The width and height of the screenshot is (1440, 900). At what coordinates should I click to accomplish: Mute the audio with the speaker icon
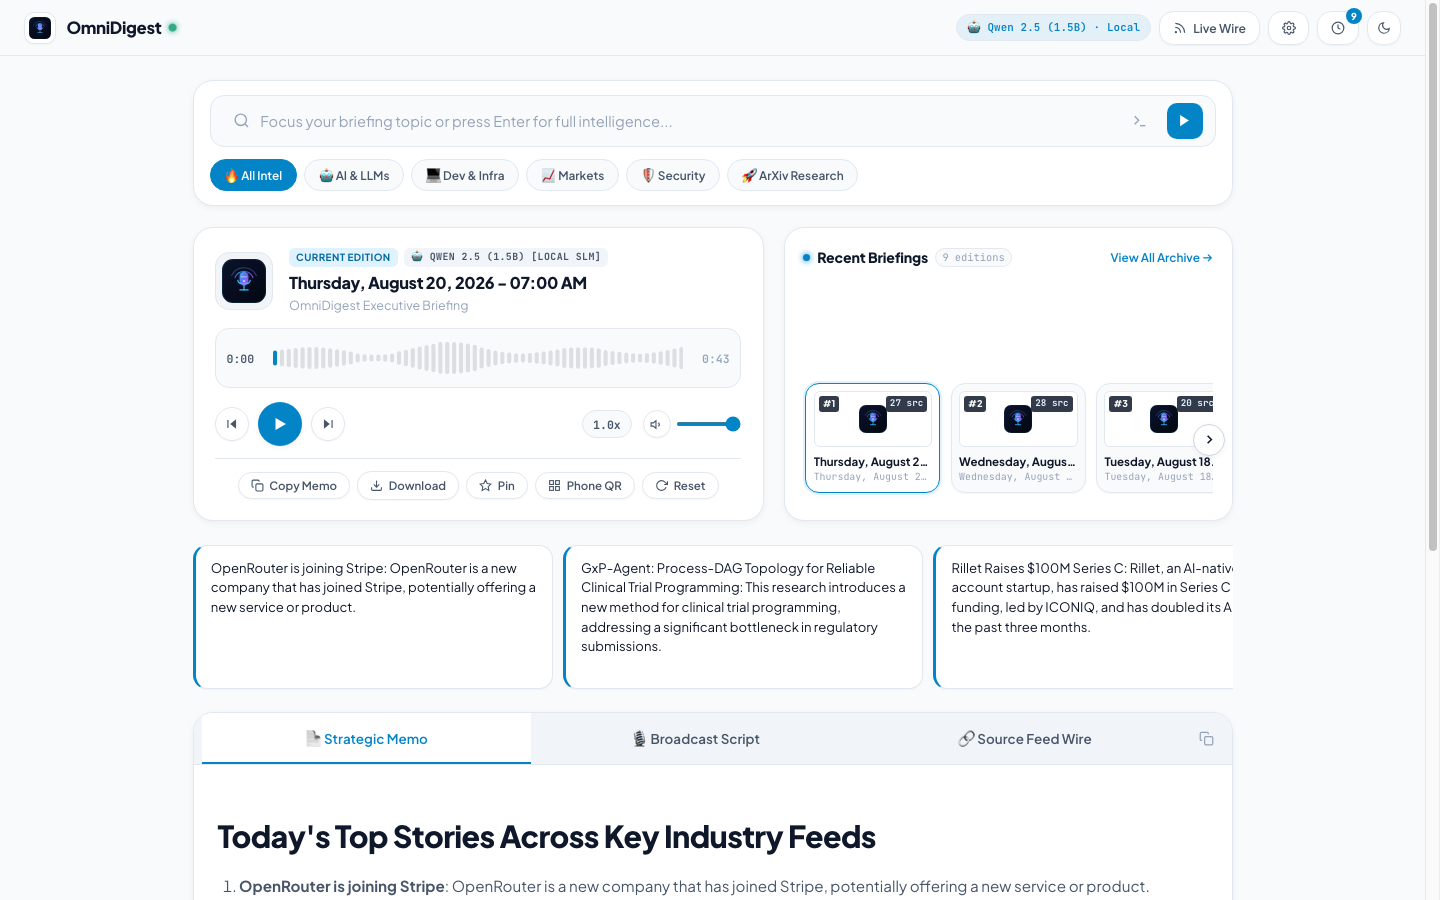656,424
